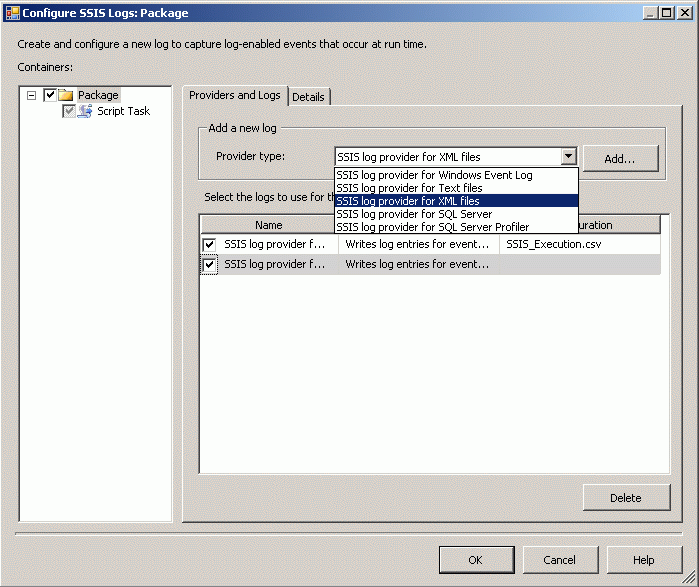Minimize the Configure SSIS Logs window
Screen dimensions: 699x587
coord(650,13)
